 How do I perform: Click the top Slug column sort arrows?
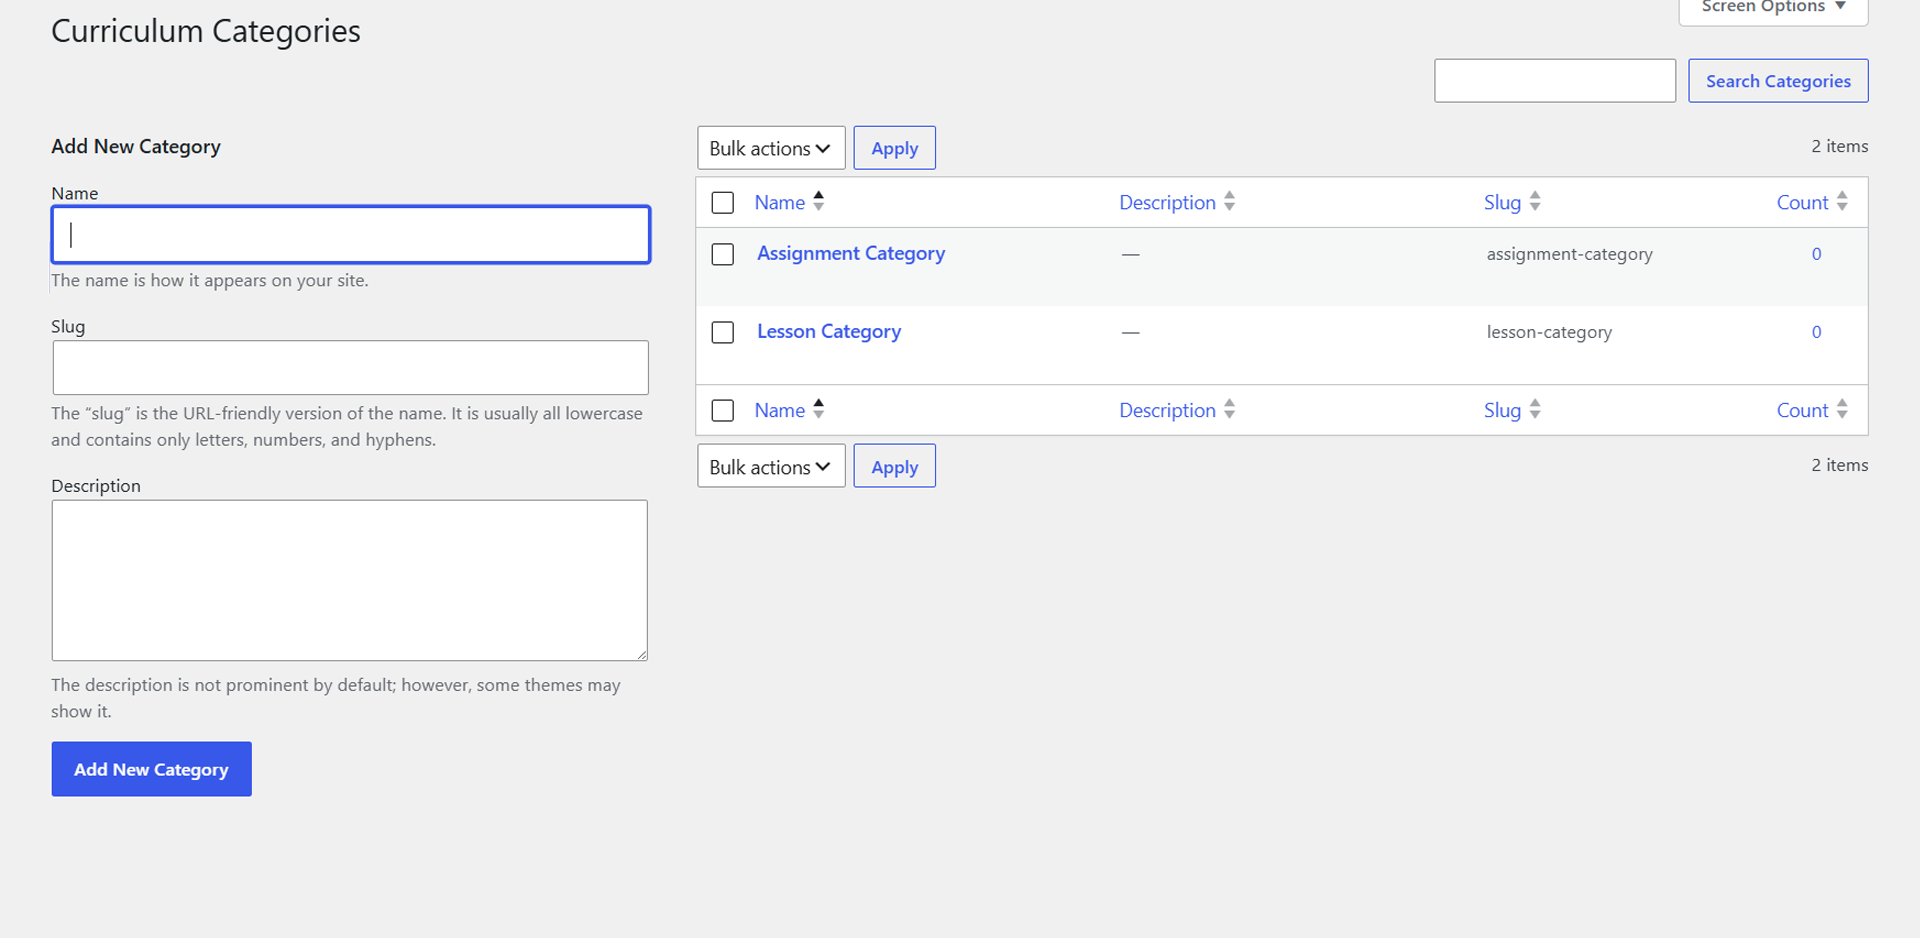(x=1535, y=201)
